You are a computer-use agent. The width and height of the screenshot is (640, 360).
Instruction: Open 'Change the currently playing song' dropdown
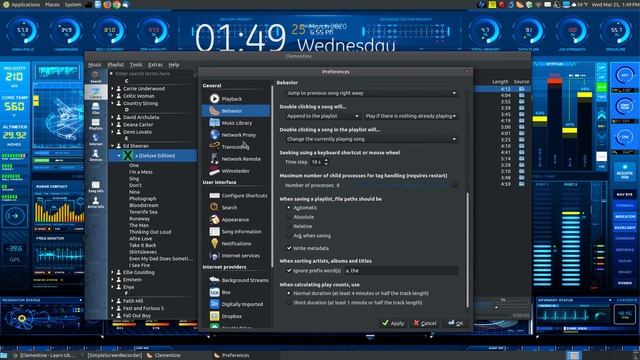tap(371, 139)
